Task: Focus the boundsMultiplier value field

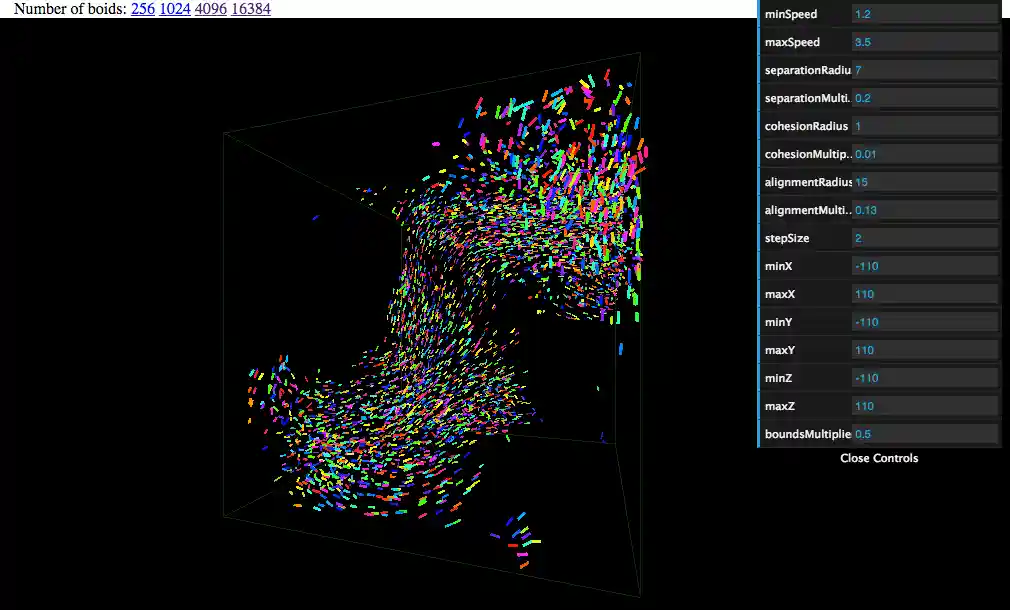Action: coord(924,435)
